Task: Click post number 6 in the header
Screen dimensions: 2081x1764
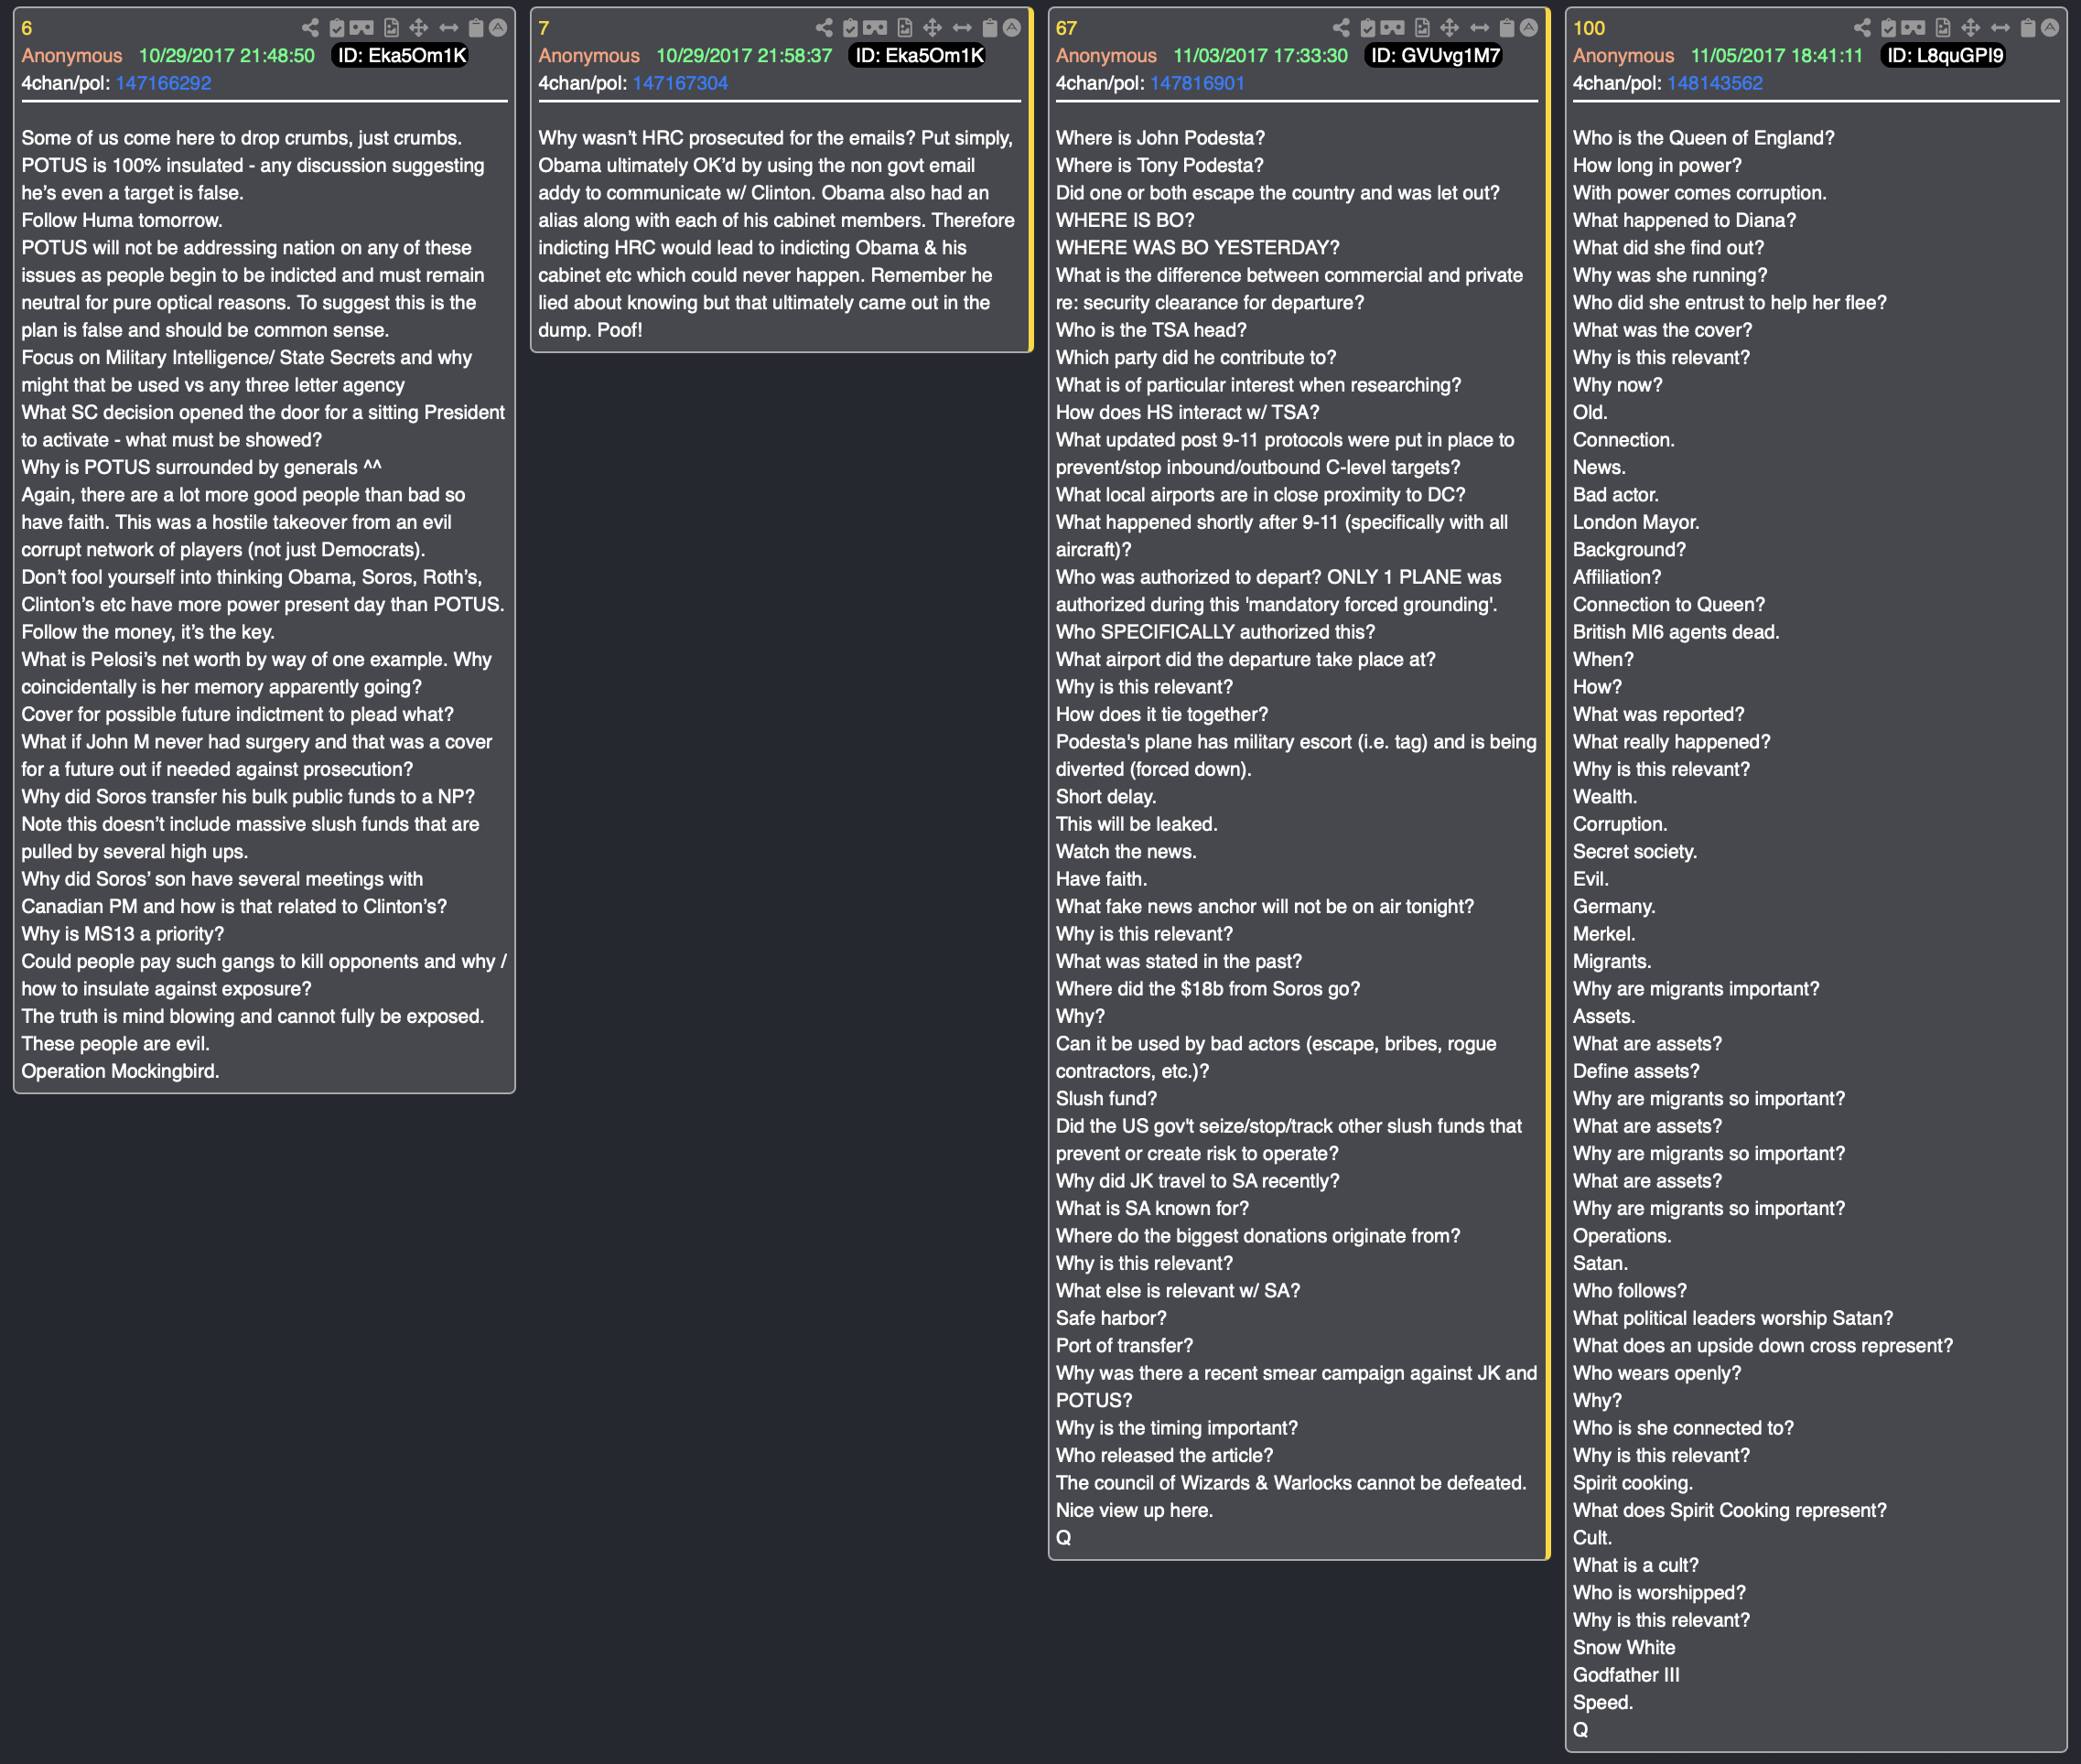Action: pyautogui.click(x=27, y=28)
